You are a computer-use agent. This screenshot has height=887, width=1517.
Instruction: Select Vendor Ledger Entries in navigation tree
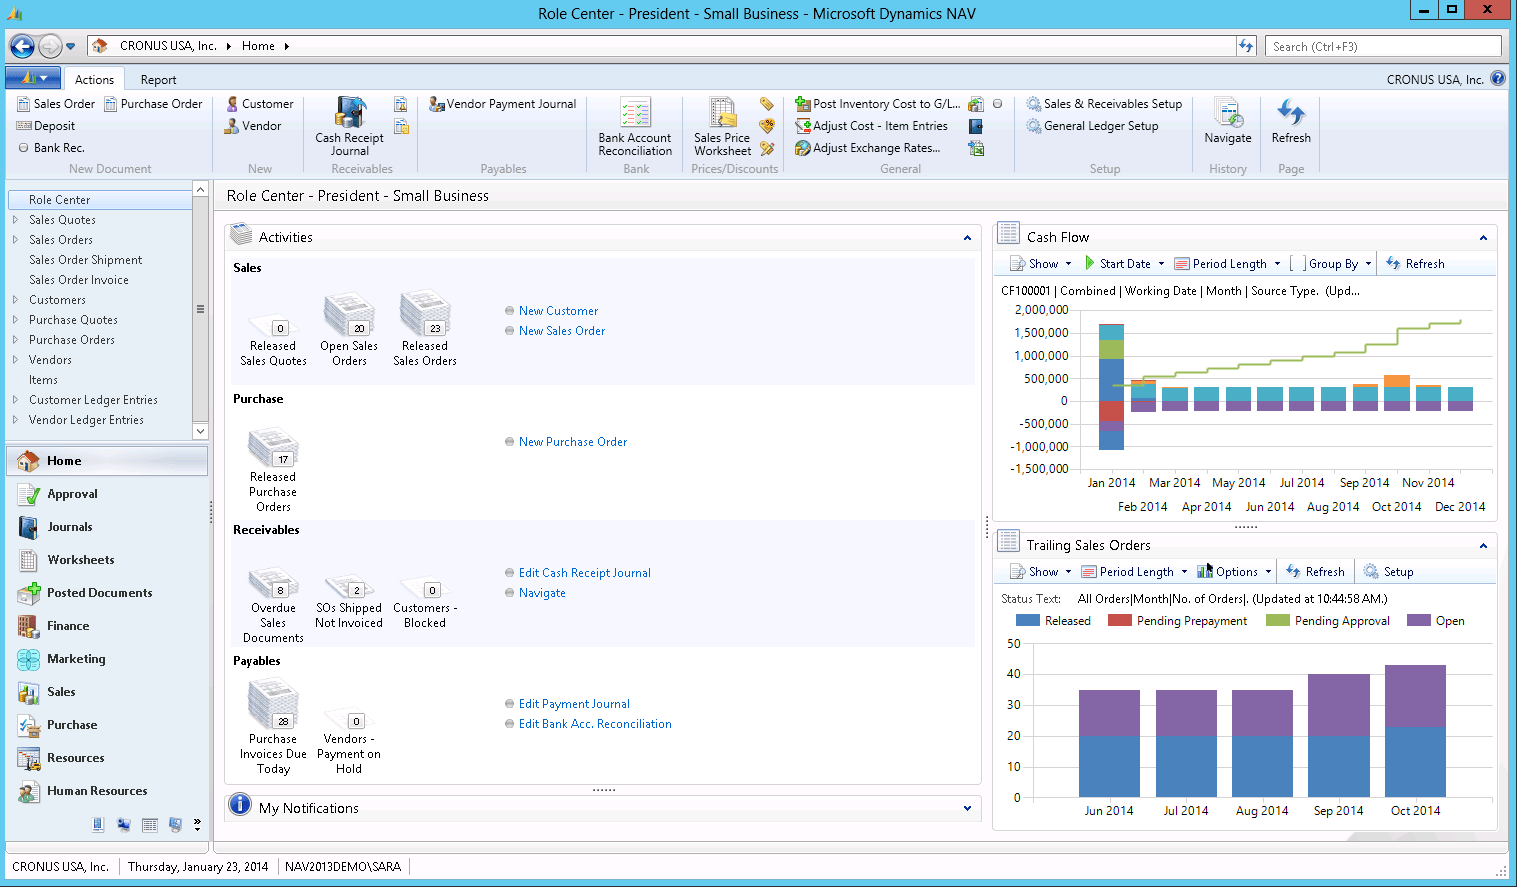pyautogui.click(x=86, y=420)
